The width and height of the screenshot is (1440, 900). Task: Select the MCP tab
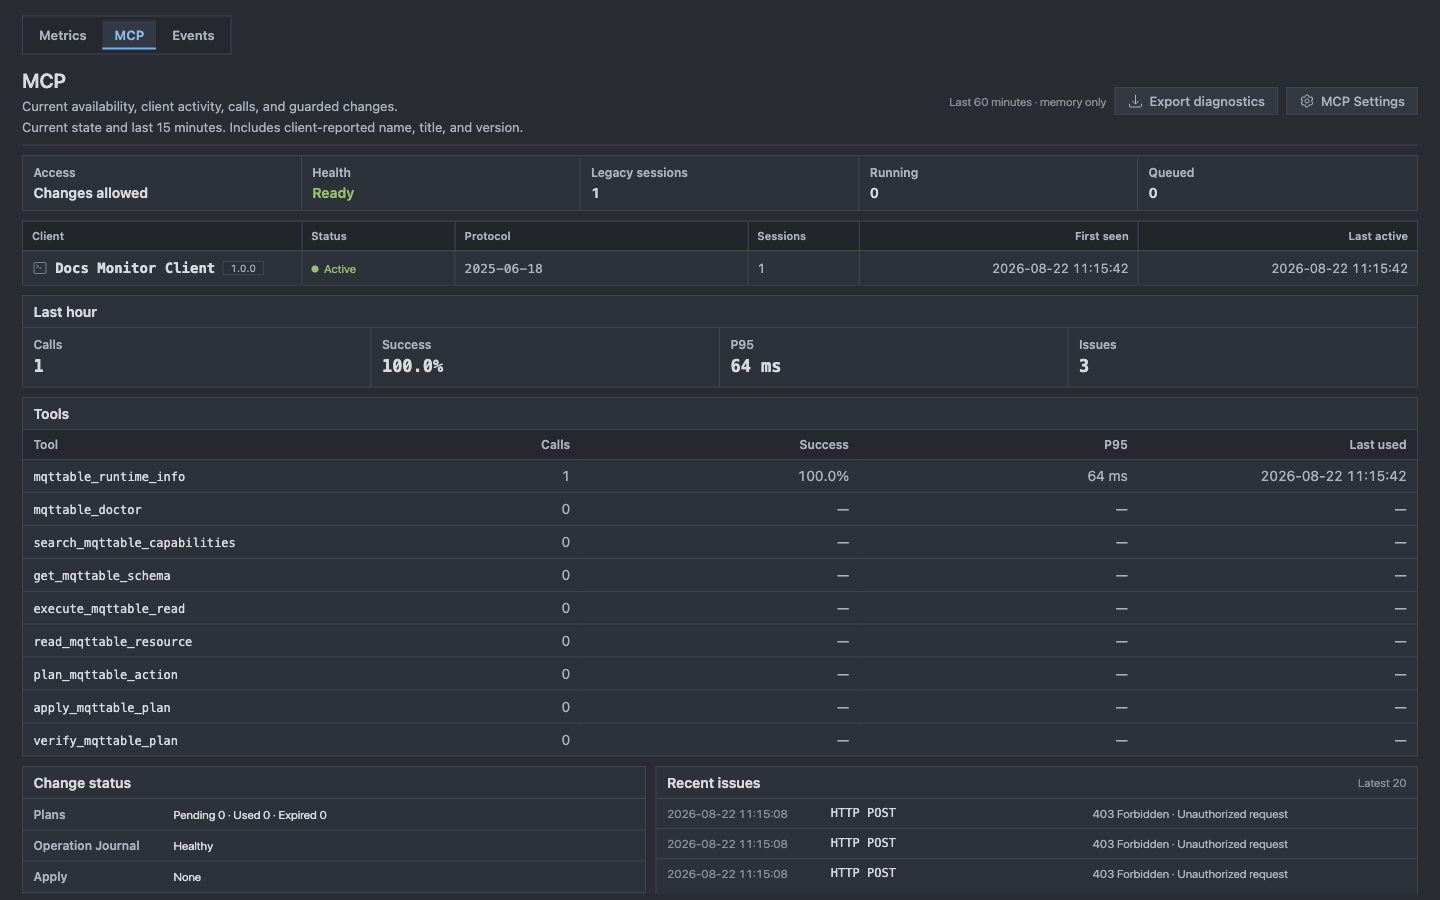click(129, 35)
